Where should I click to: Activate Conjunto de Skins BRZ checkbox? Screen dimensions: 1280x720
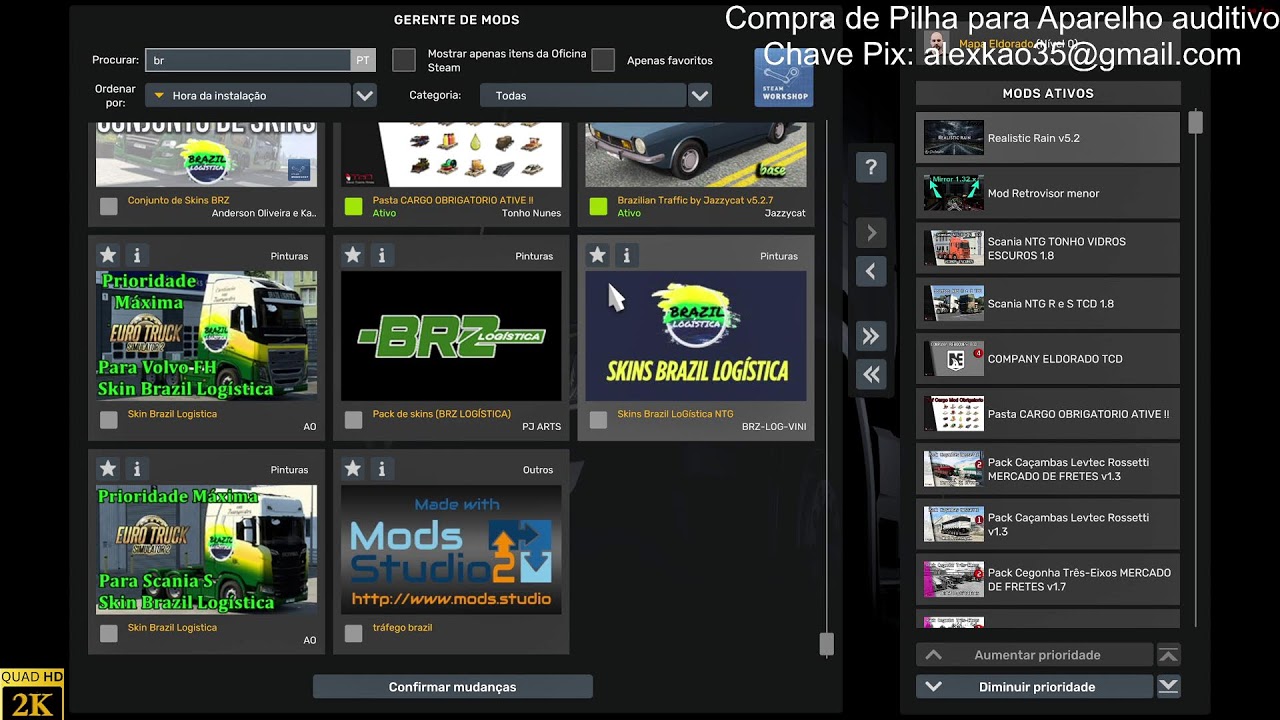(109, 206)
